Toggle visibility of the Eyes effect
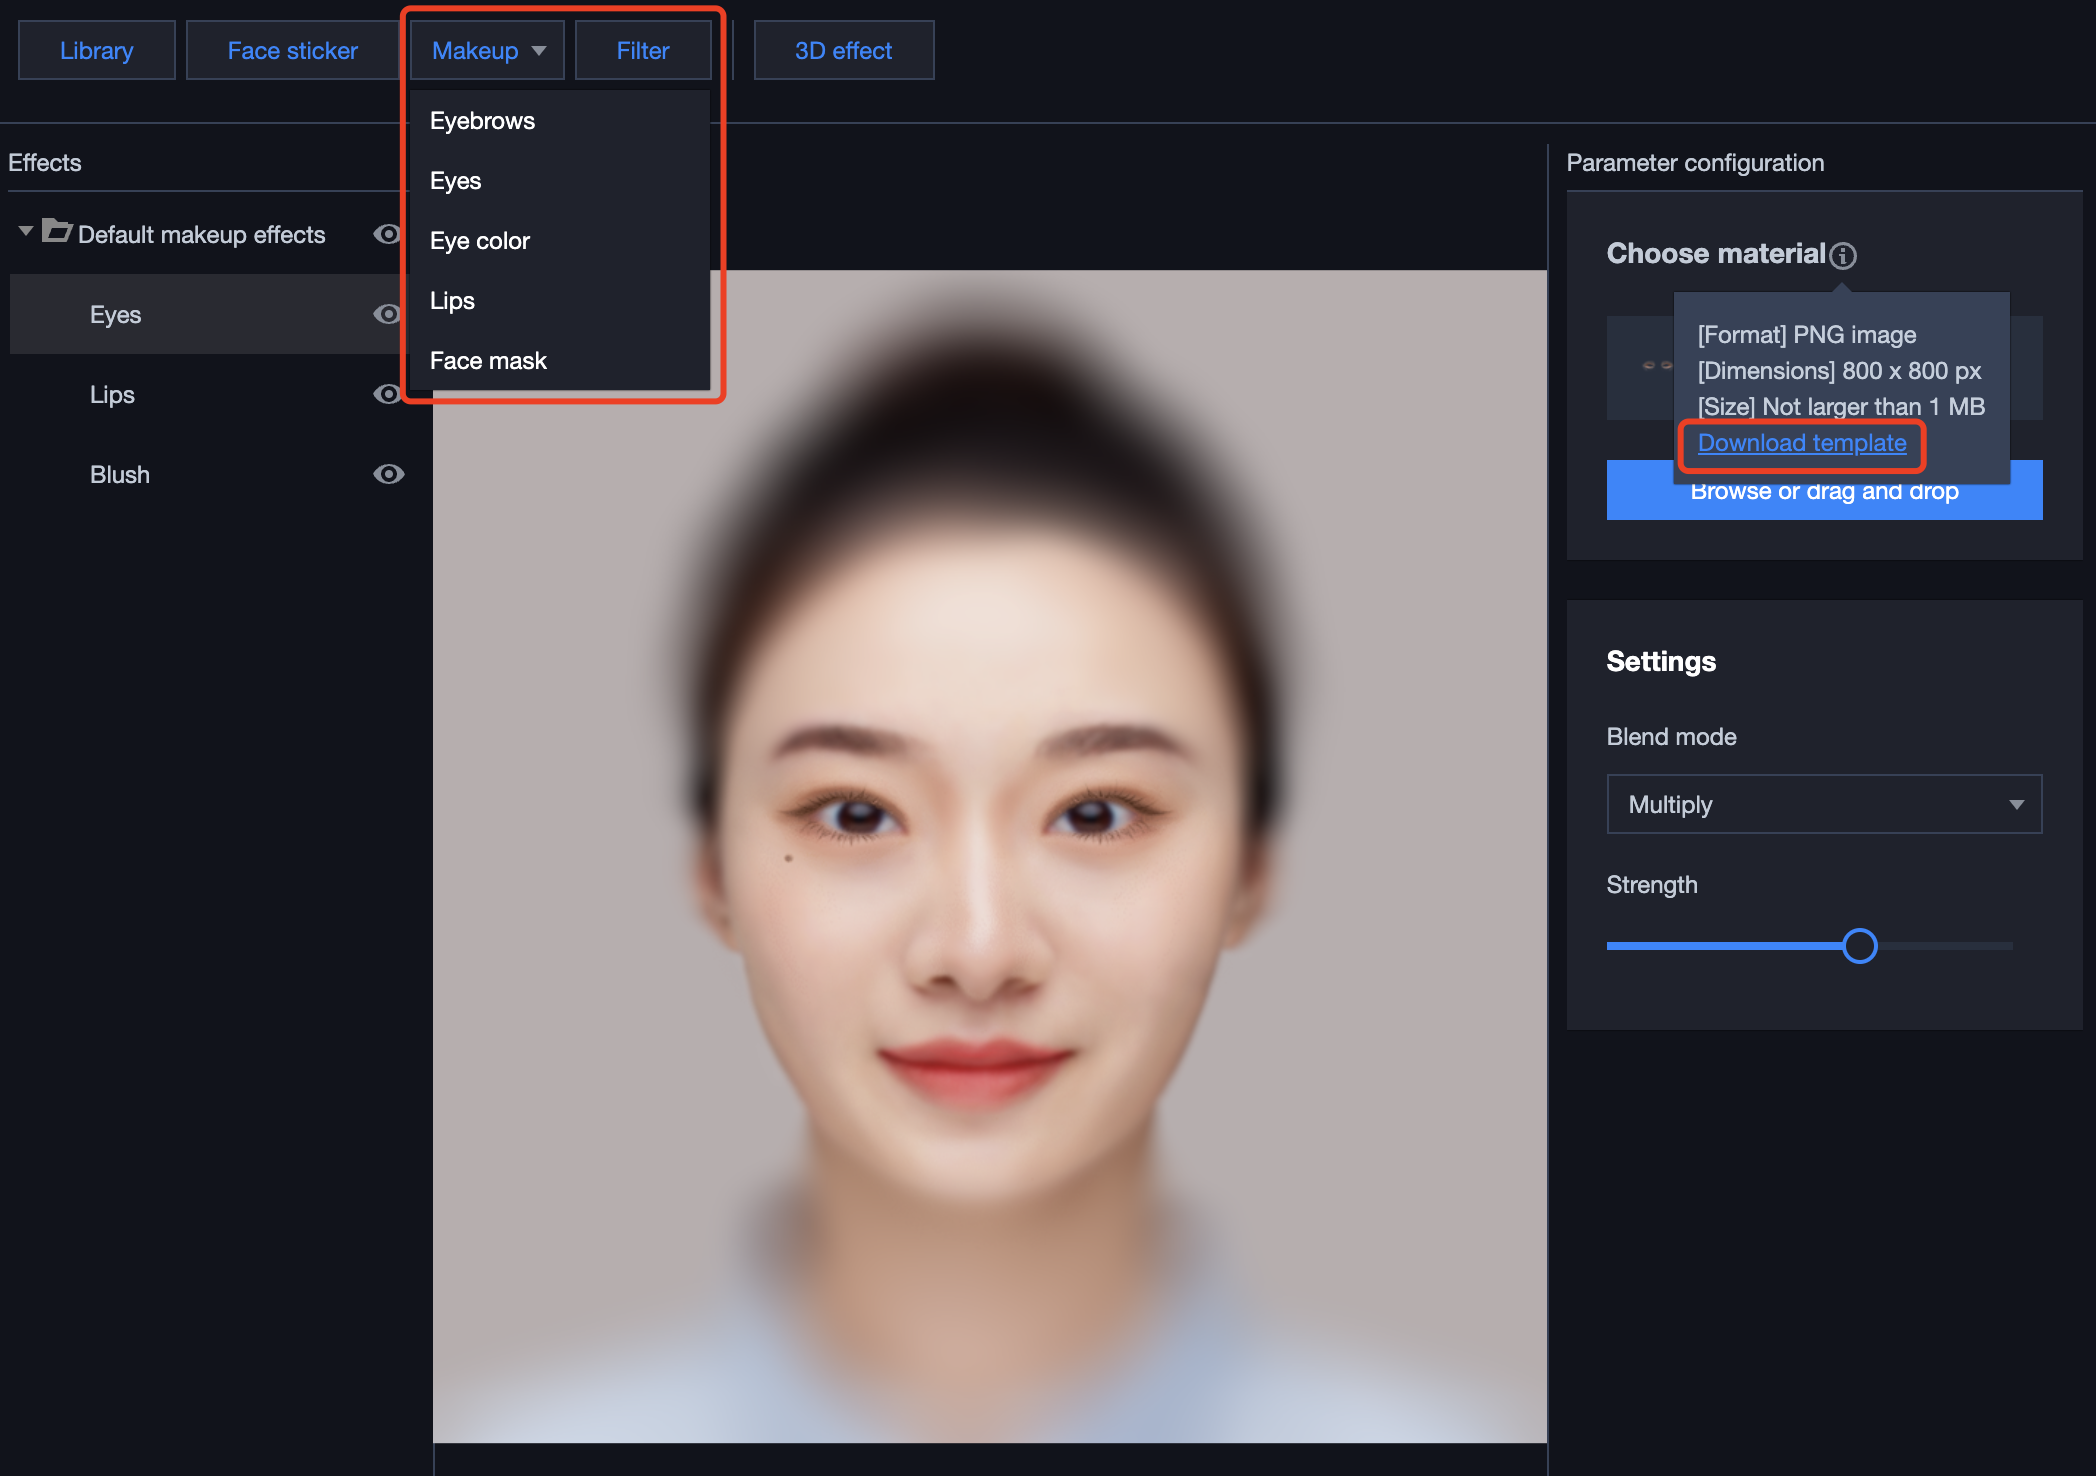 pos(387,314)
